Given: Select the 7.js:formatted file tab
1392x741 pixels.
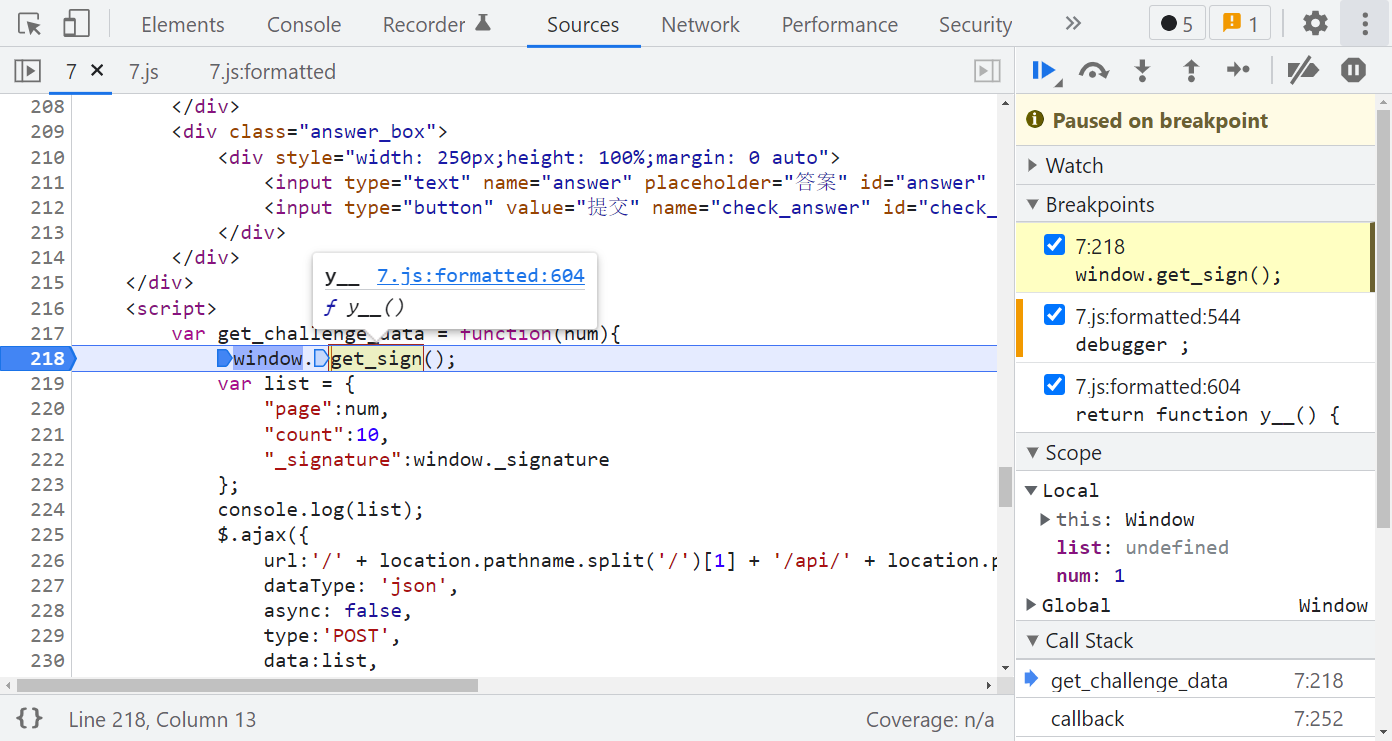Looking at the screenshot, I should 272,72.
